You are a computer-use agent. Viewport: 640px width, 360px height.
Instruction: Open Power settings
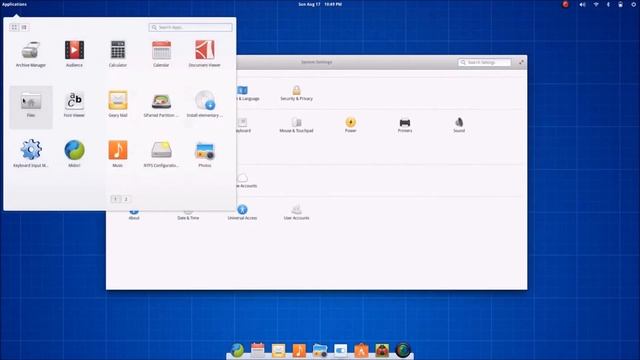(351, 125)
